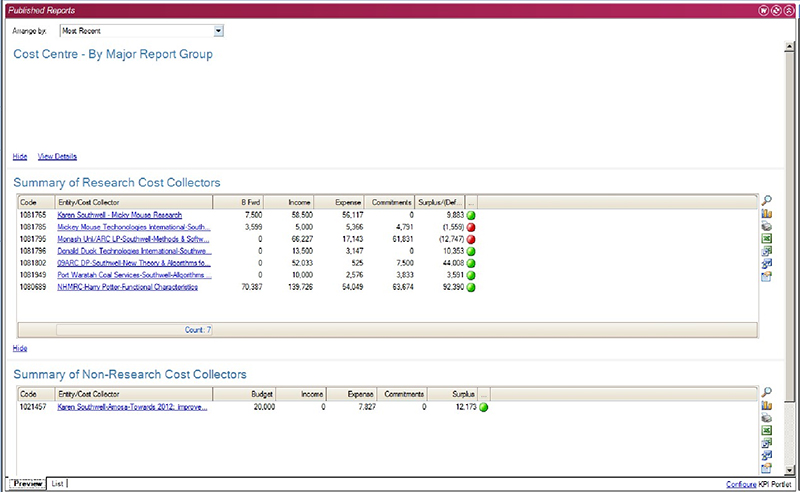The image size is (800, 492).
Task: Click the View Details link
Action: coord(57,156)
